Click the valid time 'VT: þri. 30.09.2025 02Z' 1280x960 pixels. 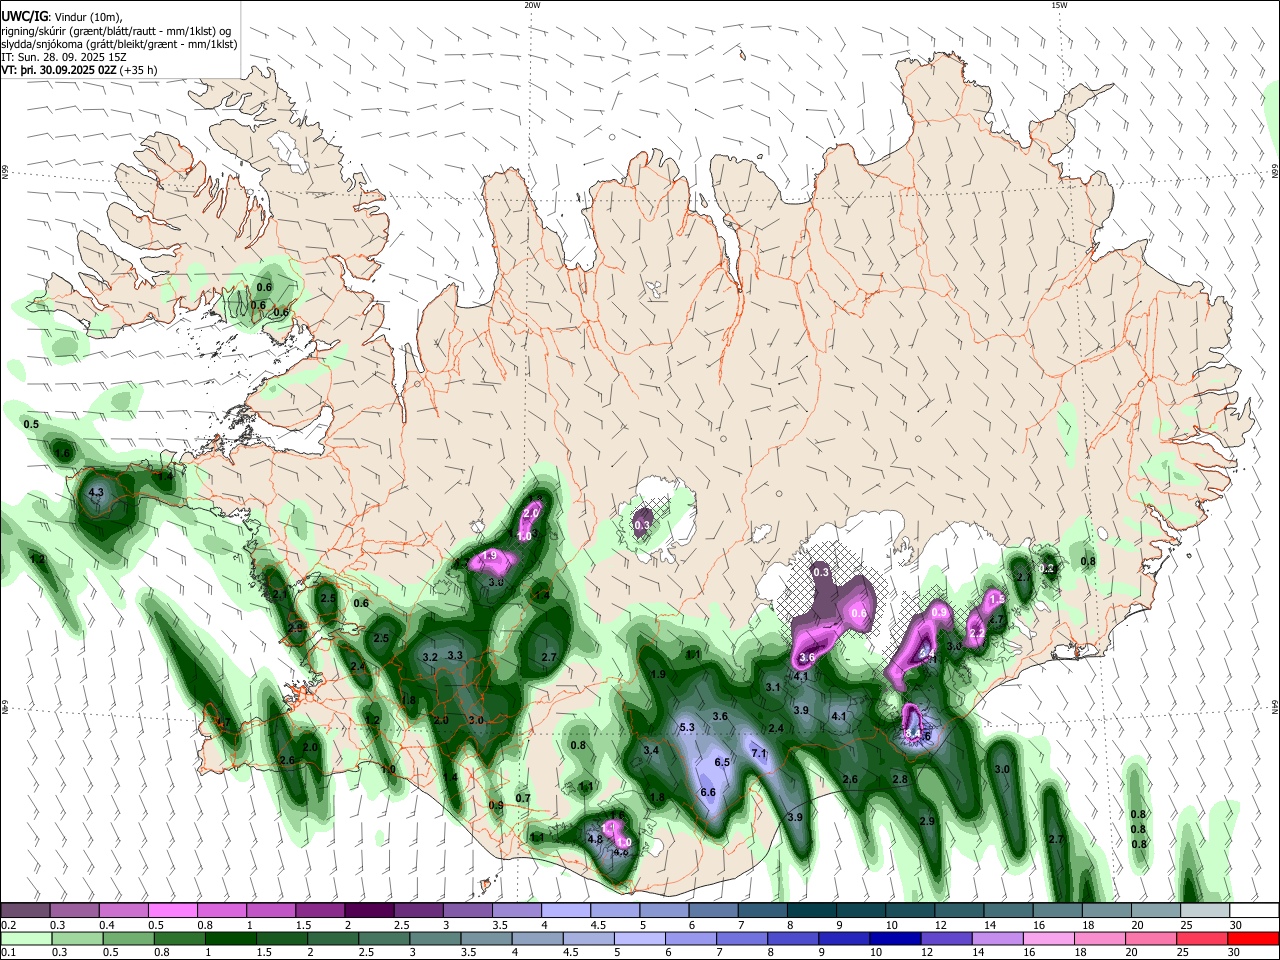tap(59, 70)
